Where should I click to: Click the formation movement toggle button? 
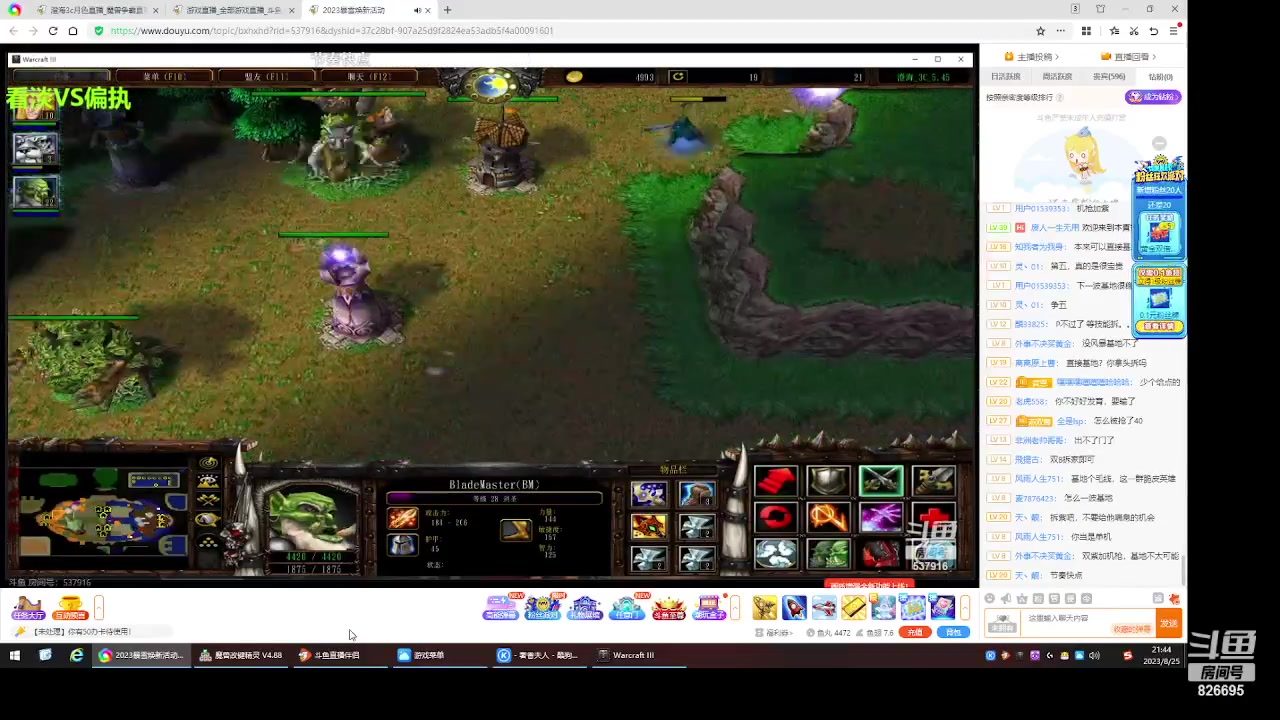[x=208, y=543]
